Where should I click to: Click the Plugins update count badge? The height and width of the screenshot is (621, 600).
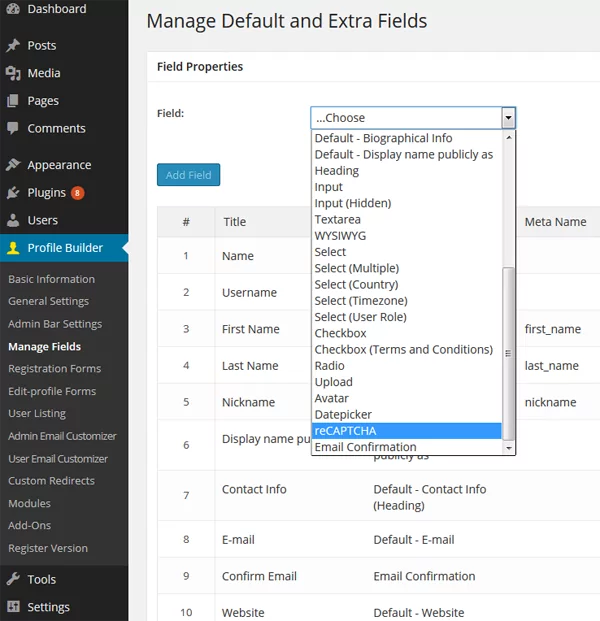pos(77,193)
